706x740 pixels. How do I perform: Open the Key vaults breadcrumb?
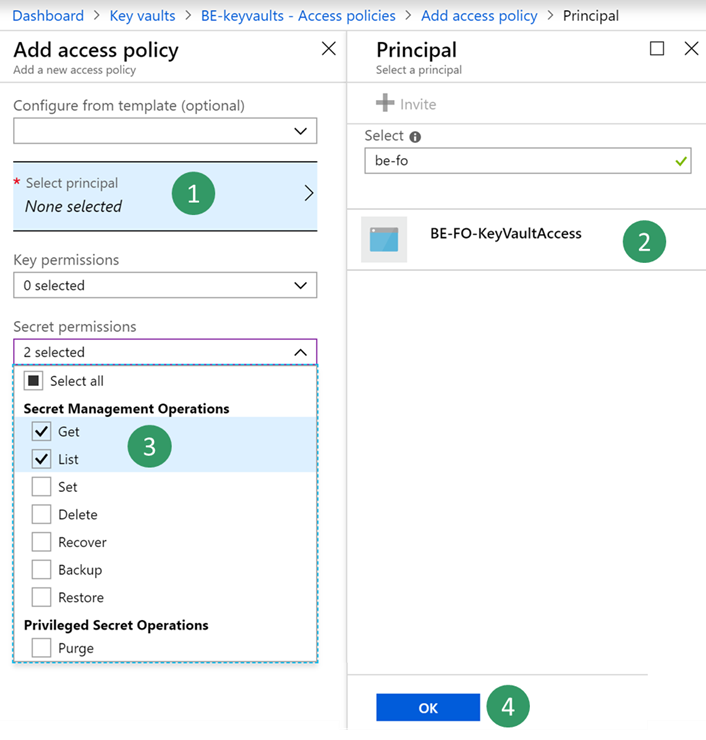point(142,16)
